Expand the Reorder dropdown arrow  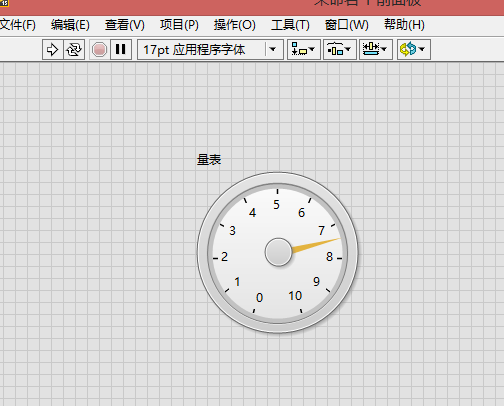(x=422, y=49)
